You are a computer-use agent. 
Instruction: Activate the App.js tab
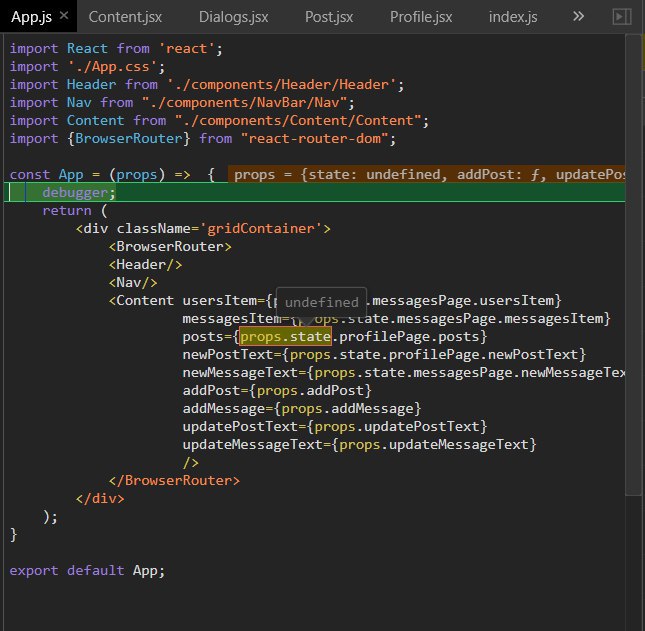pyautogui.click(x=30, y=17)
